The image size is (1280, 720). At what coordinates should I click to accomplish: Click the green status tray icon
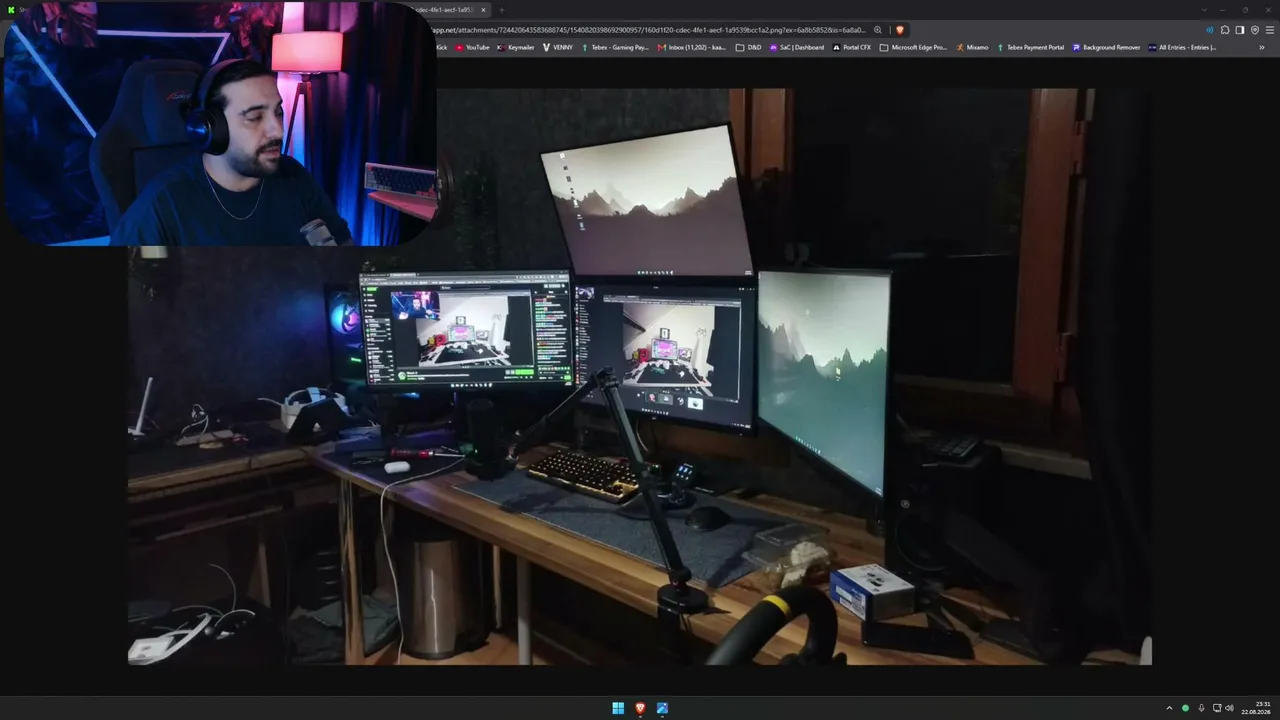(1185, 708)
